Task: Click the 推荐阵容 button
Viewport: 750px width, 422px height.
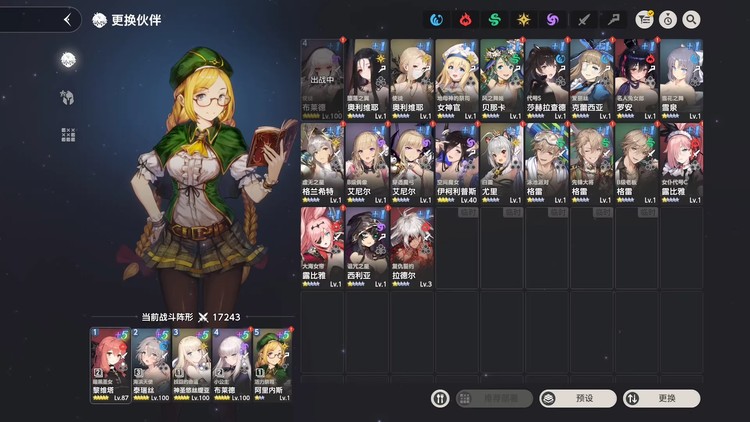Action: pyautogui.click(x=494, y=398)
